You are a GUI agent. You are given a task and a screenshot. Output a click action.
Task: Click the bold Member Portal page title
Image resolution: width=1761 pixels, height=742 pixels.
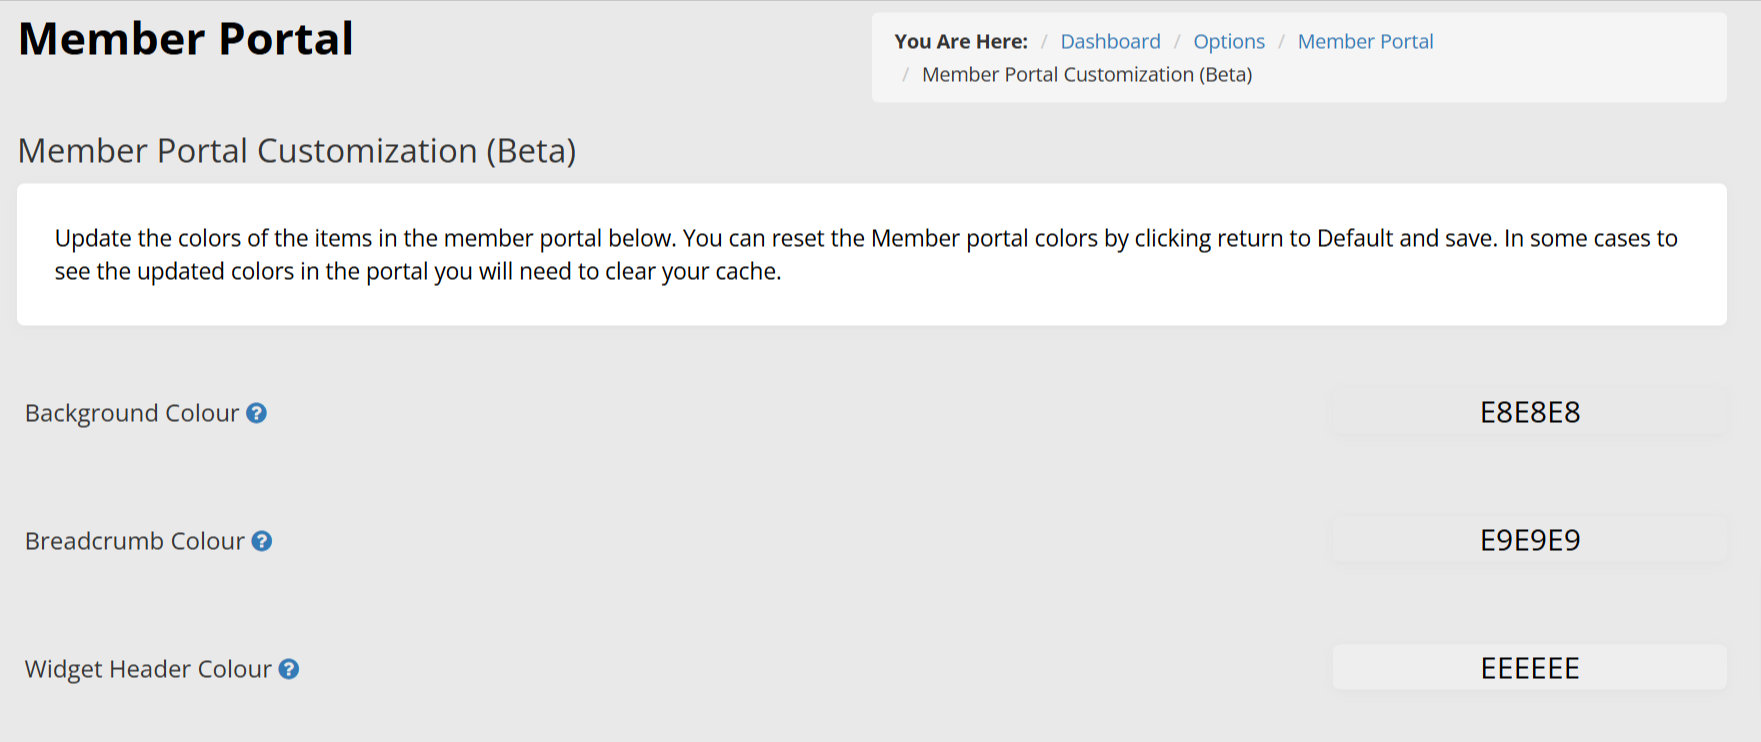[186, 39]
